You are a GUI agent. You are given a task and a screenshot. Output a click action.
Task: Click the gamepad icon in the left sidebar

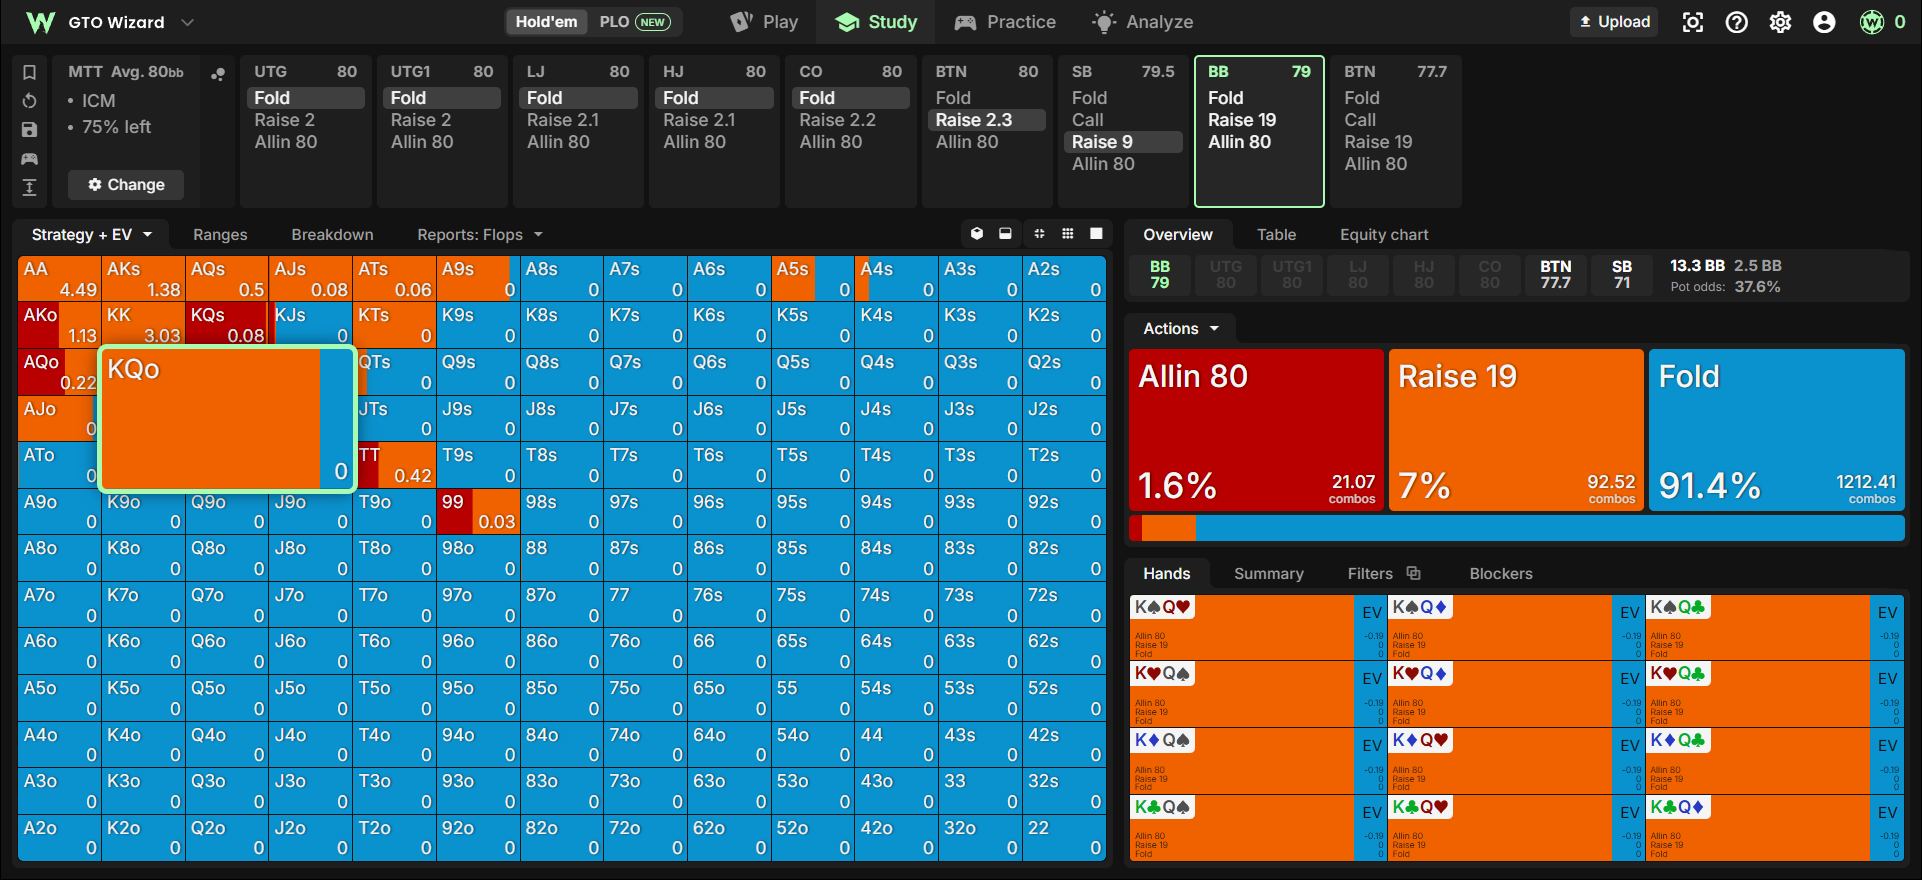pyautogui.click(x=30, y=159)
